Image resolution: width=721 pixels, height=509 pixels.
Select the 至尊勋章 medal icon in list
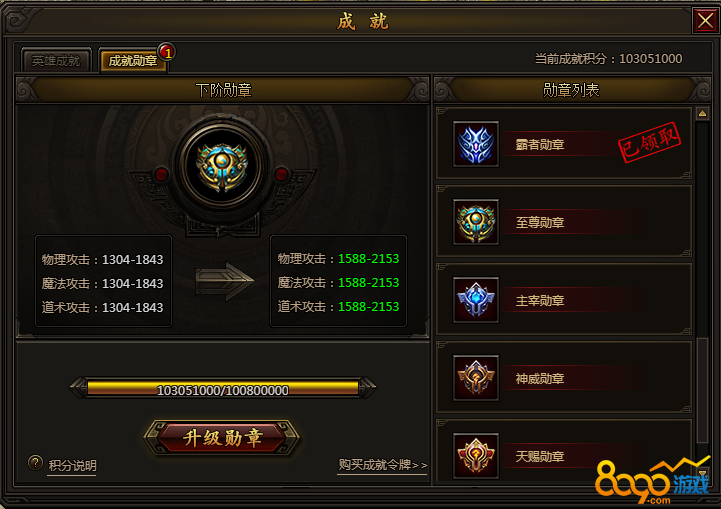[475, 222]
